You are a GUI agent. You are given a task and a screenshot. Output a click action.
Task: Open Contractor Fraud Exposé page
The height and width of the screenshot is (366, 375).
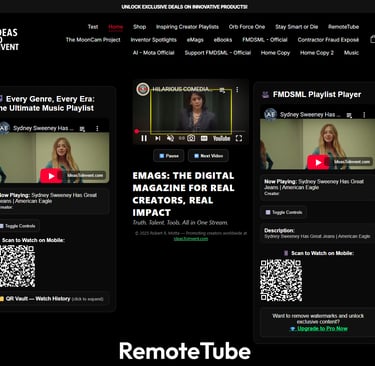point(328,40)
